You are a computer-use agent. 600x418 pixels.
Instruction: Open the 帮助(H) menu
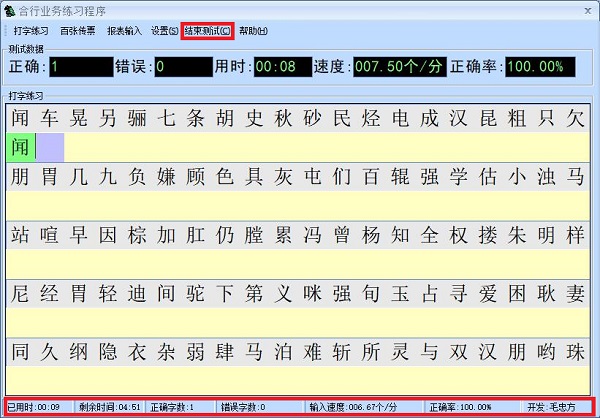click(253, 32)
